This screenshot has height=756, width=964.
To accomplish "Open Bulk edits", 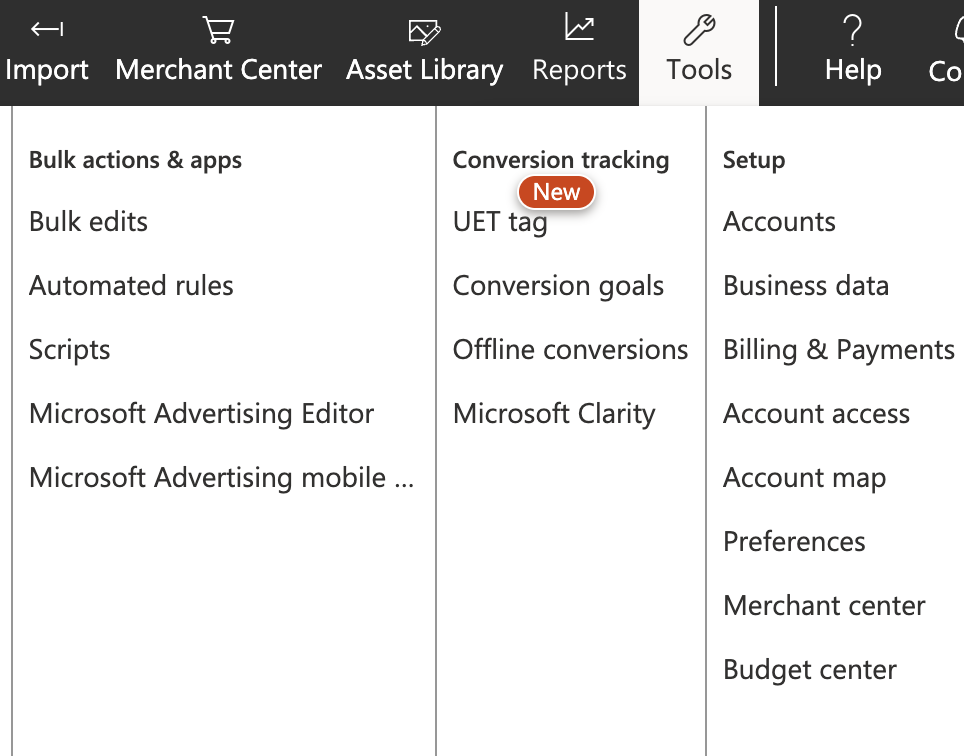I will pos(89,222).
